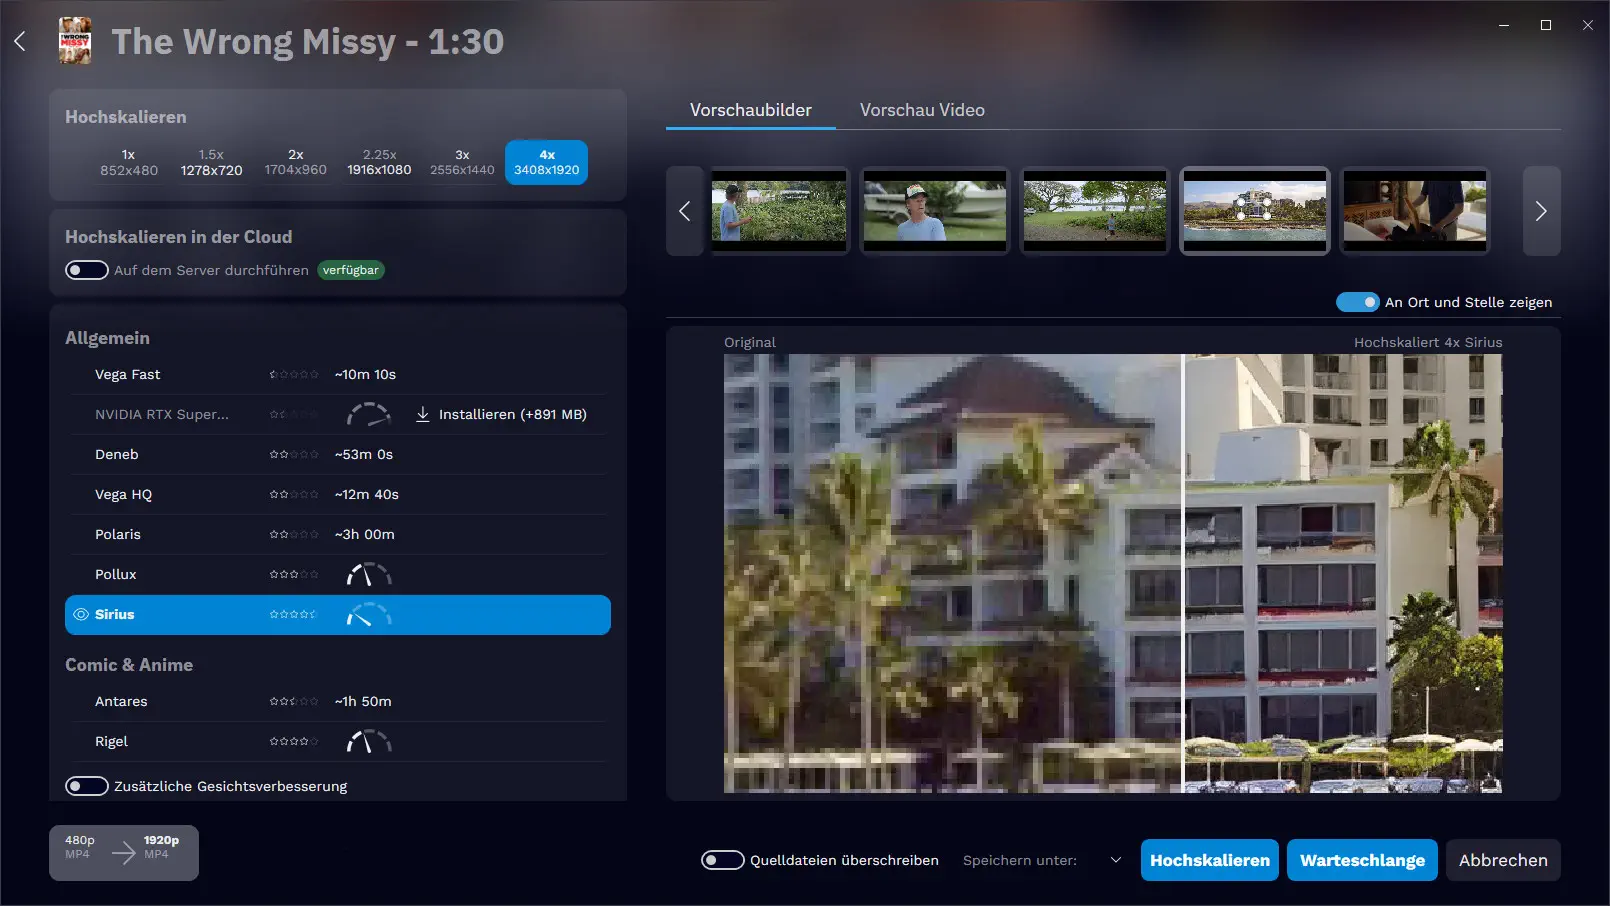Toggle Quelldateien überschreiben switch
This screenshot has height=906, width=1610.
point(722,860)
